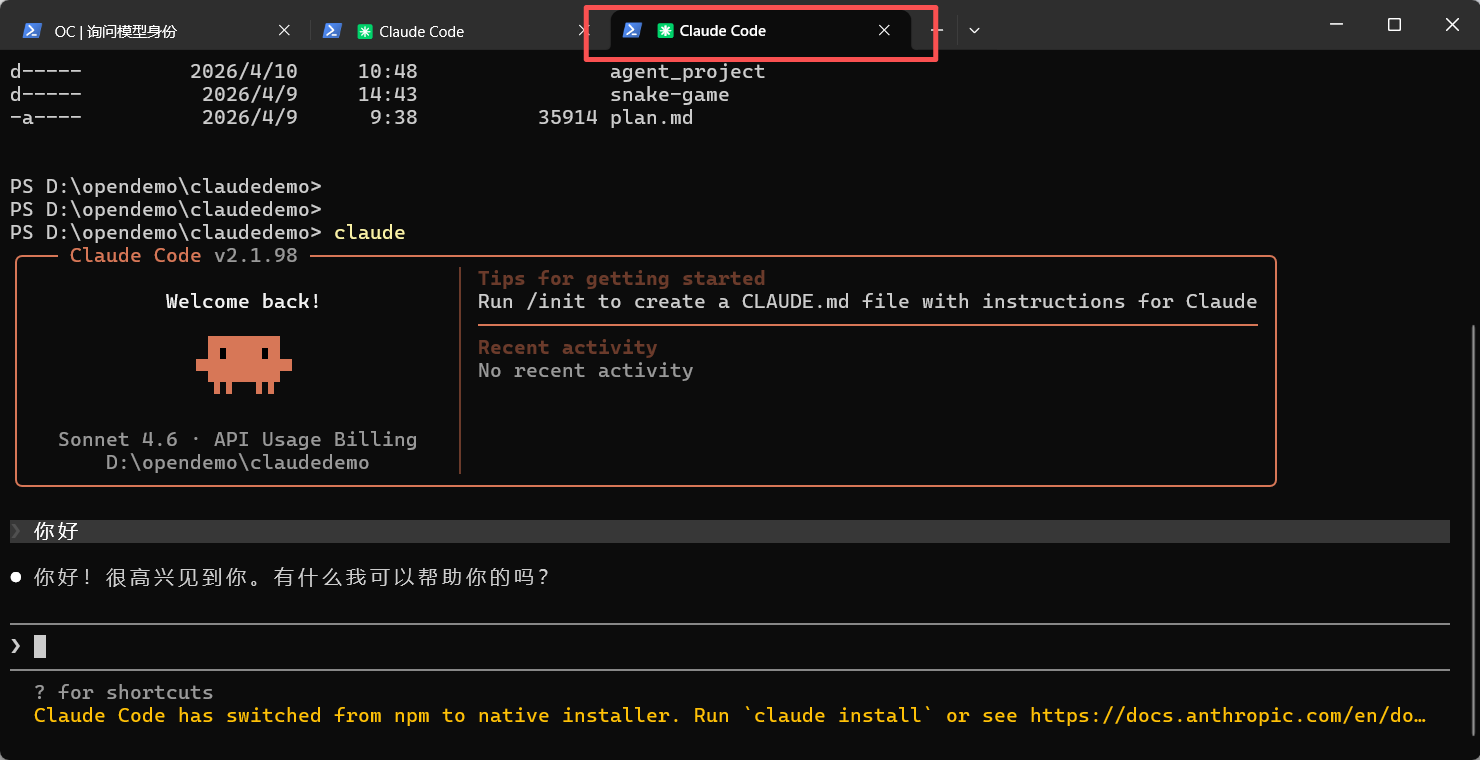
Task: Click the green Claude icon on the inactive Claude Code tab
Action: coord(365,31)
